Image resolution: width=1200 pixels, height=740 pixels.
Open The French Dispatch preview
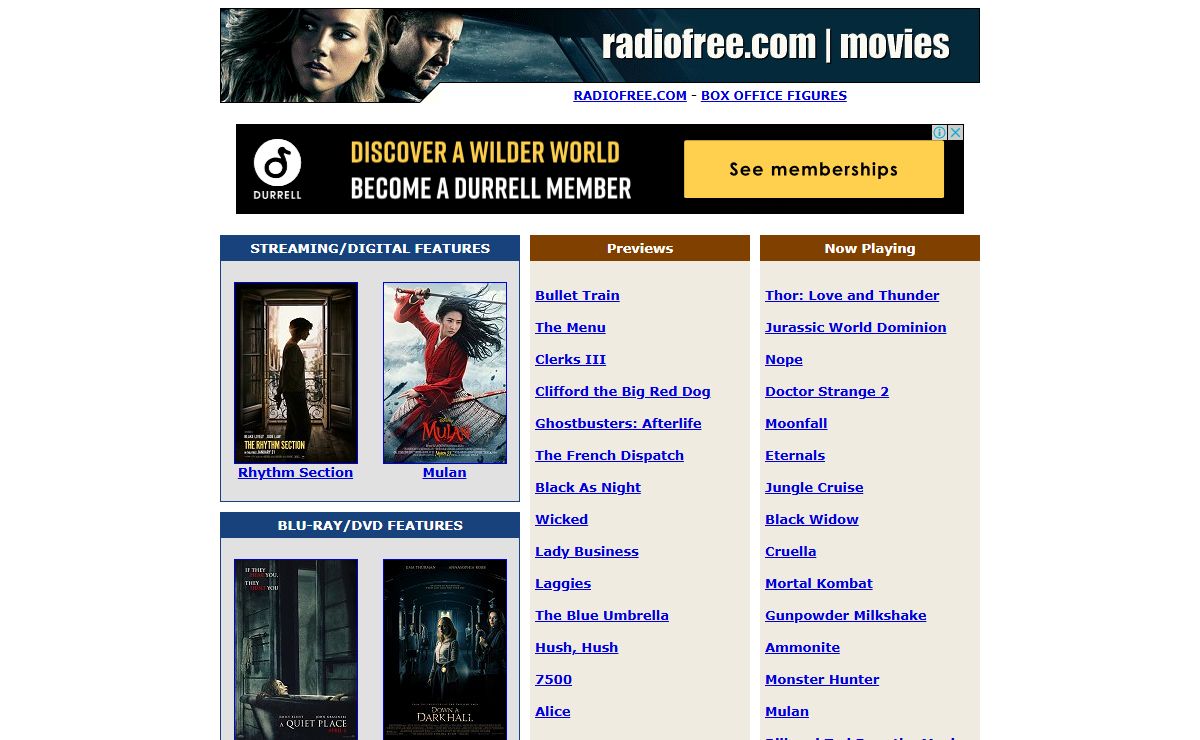(609, 455)
